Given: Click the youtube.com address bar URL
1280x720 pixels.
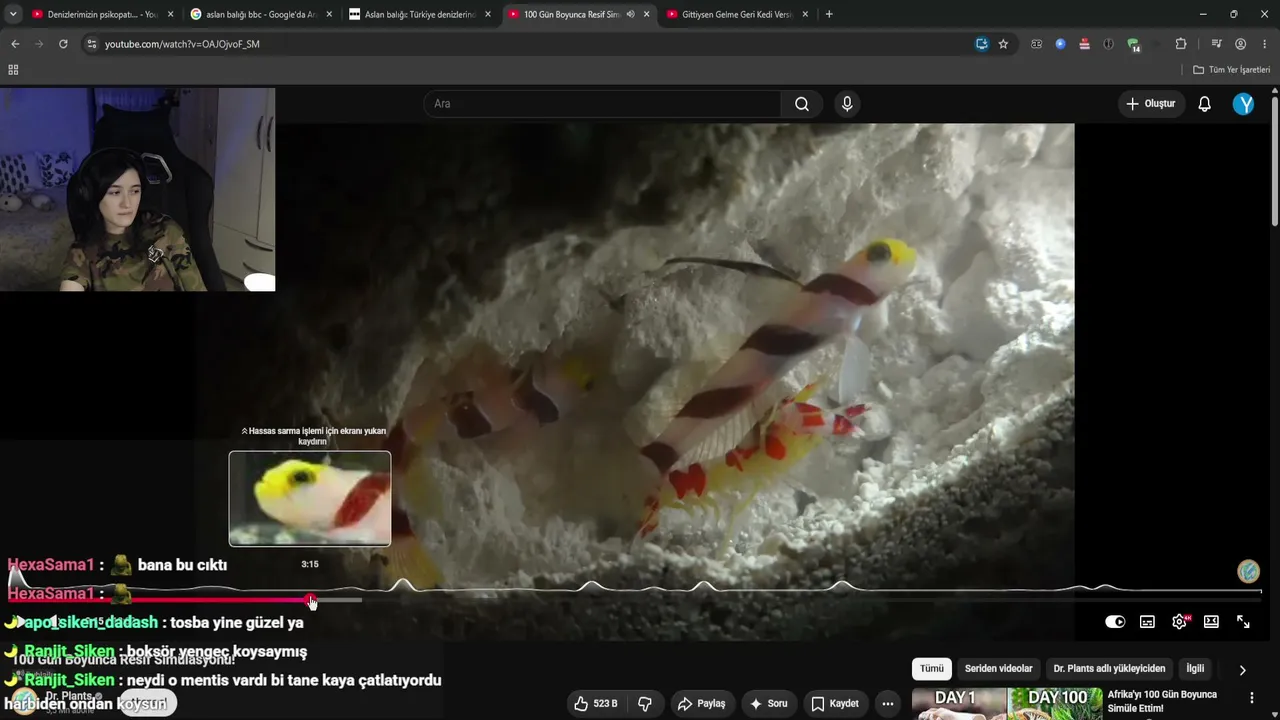Looking at the screenshot, I should (182, 44).
